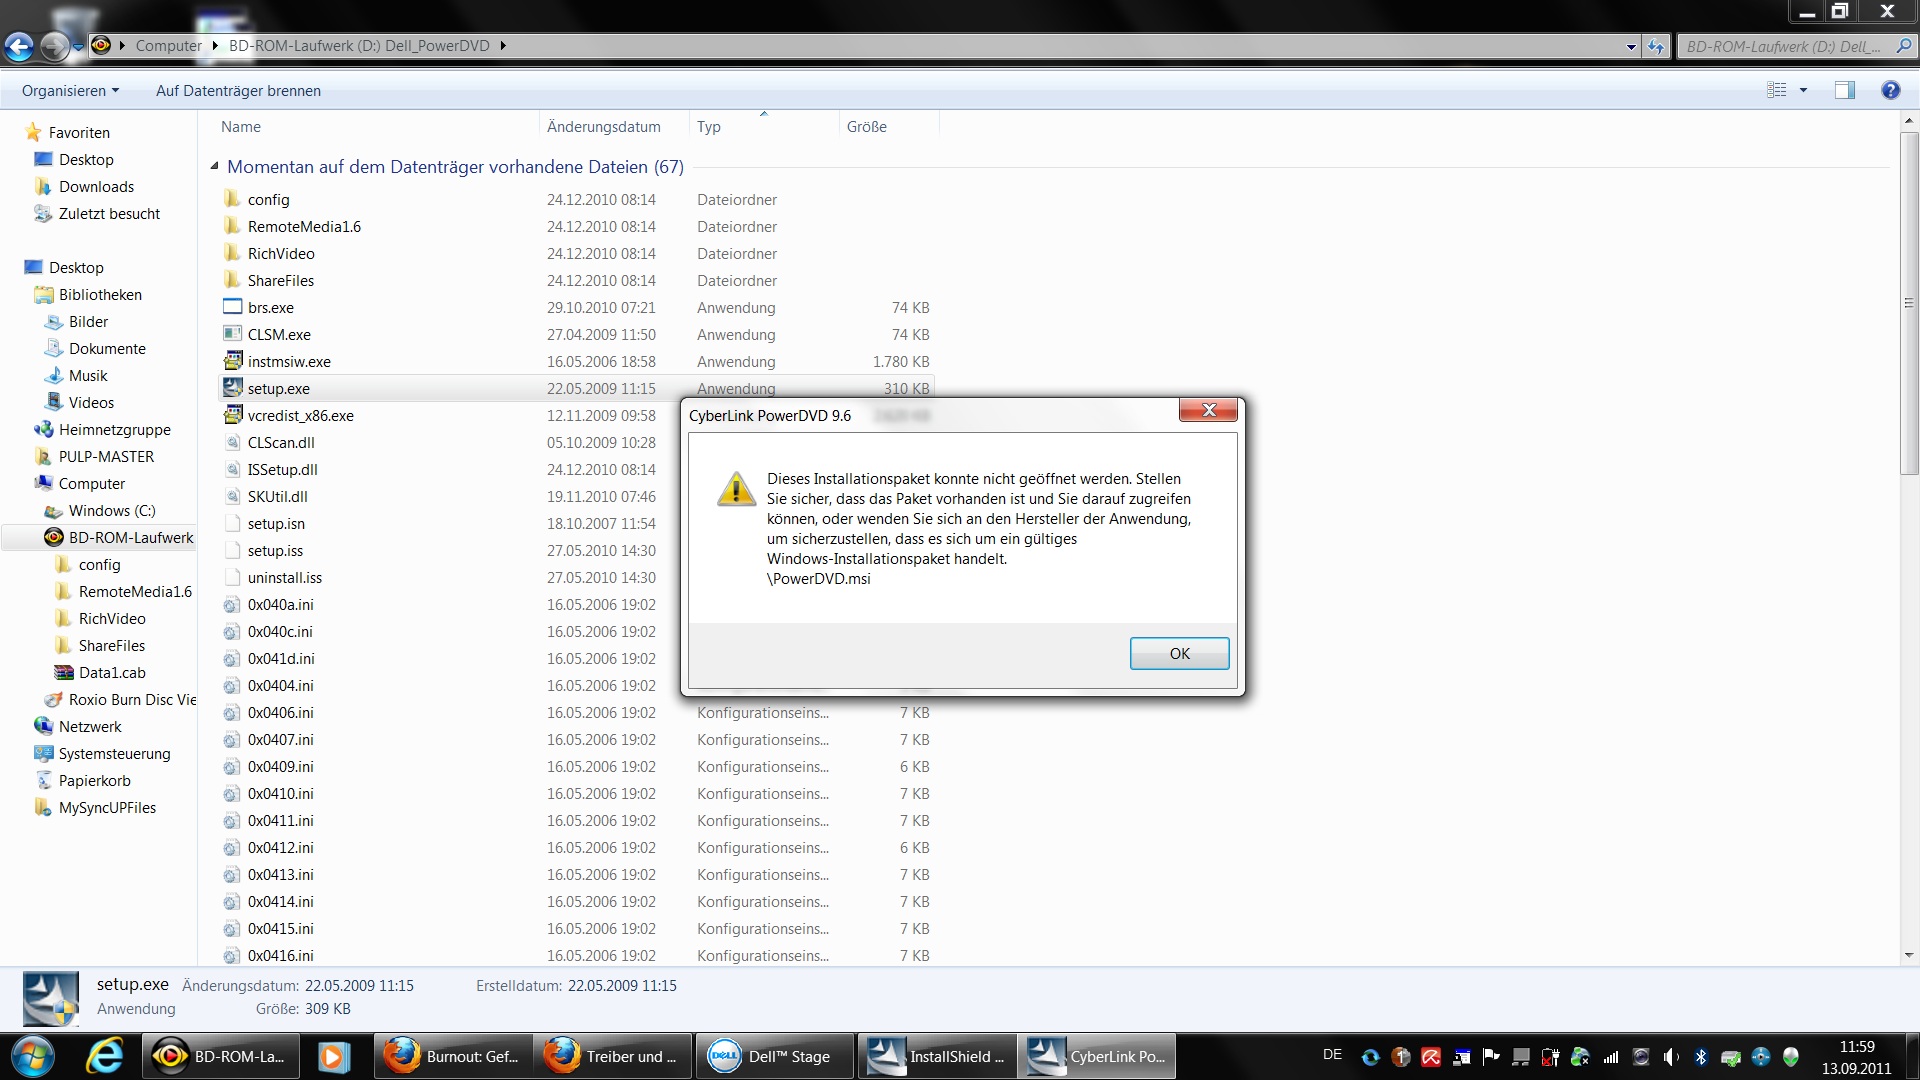Switch to InstallShield taskbar window

point(936,1056)
